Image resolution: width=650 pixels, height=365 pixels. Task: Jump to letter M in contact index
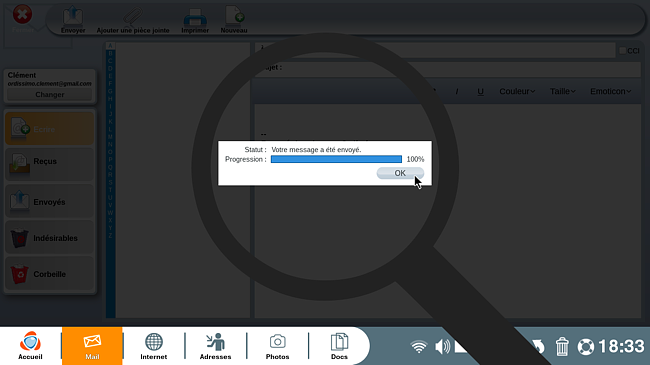110,137
